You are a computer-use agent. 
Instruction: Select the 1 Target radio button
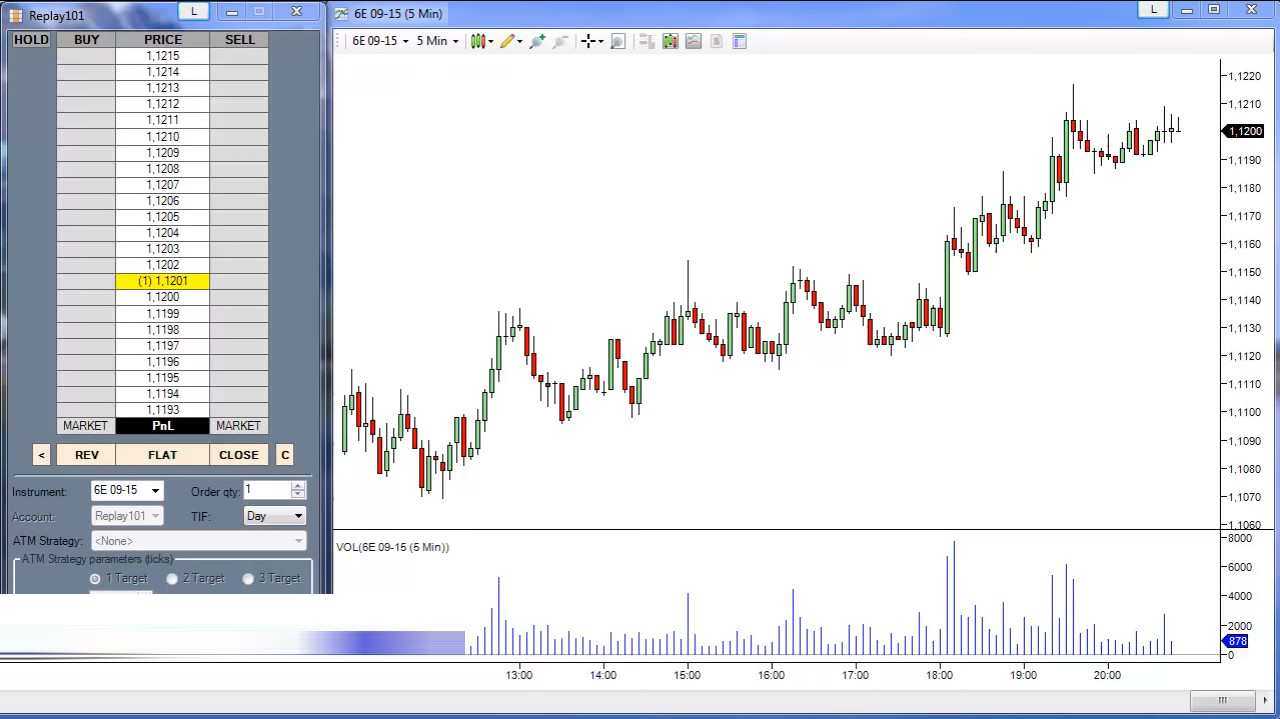[x=96, y=578]
